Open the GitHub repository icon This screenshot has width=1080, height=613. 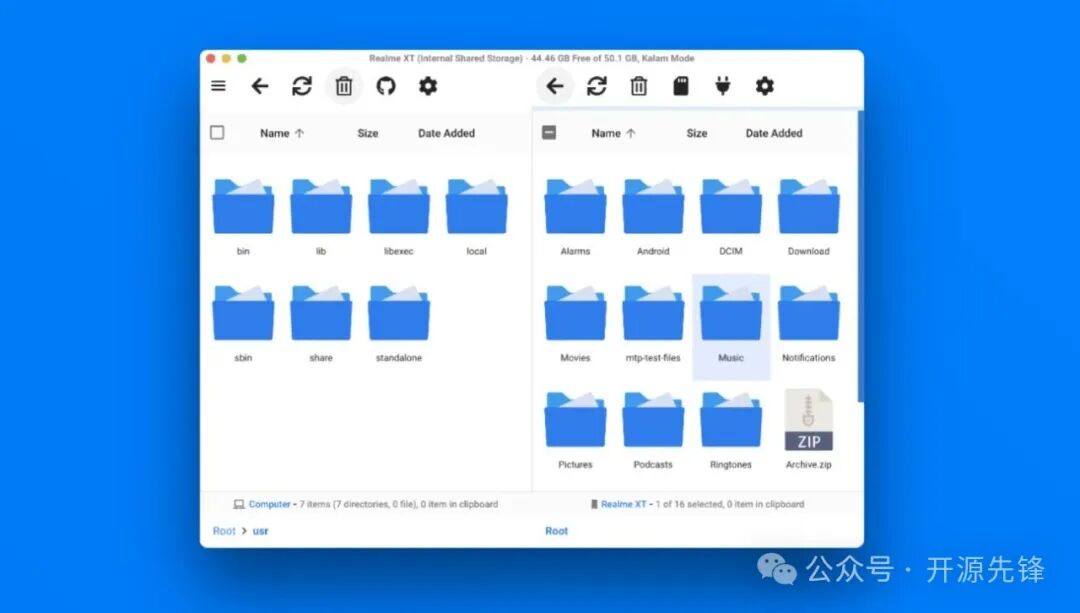(x=386, y=86)
